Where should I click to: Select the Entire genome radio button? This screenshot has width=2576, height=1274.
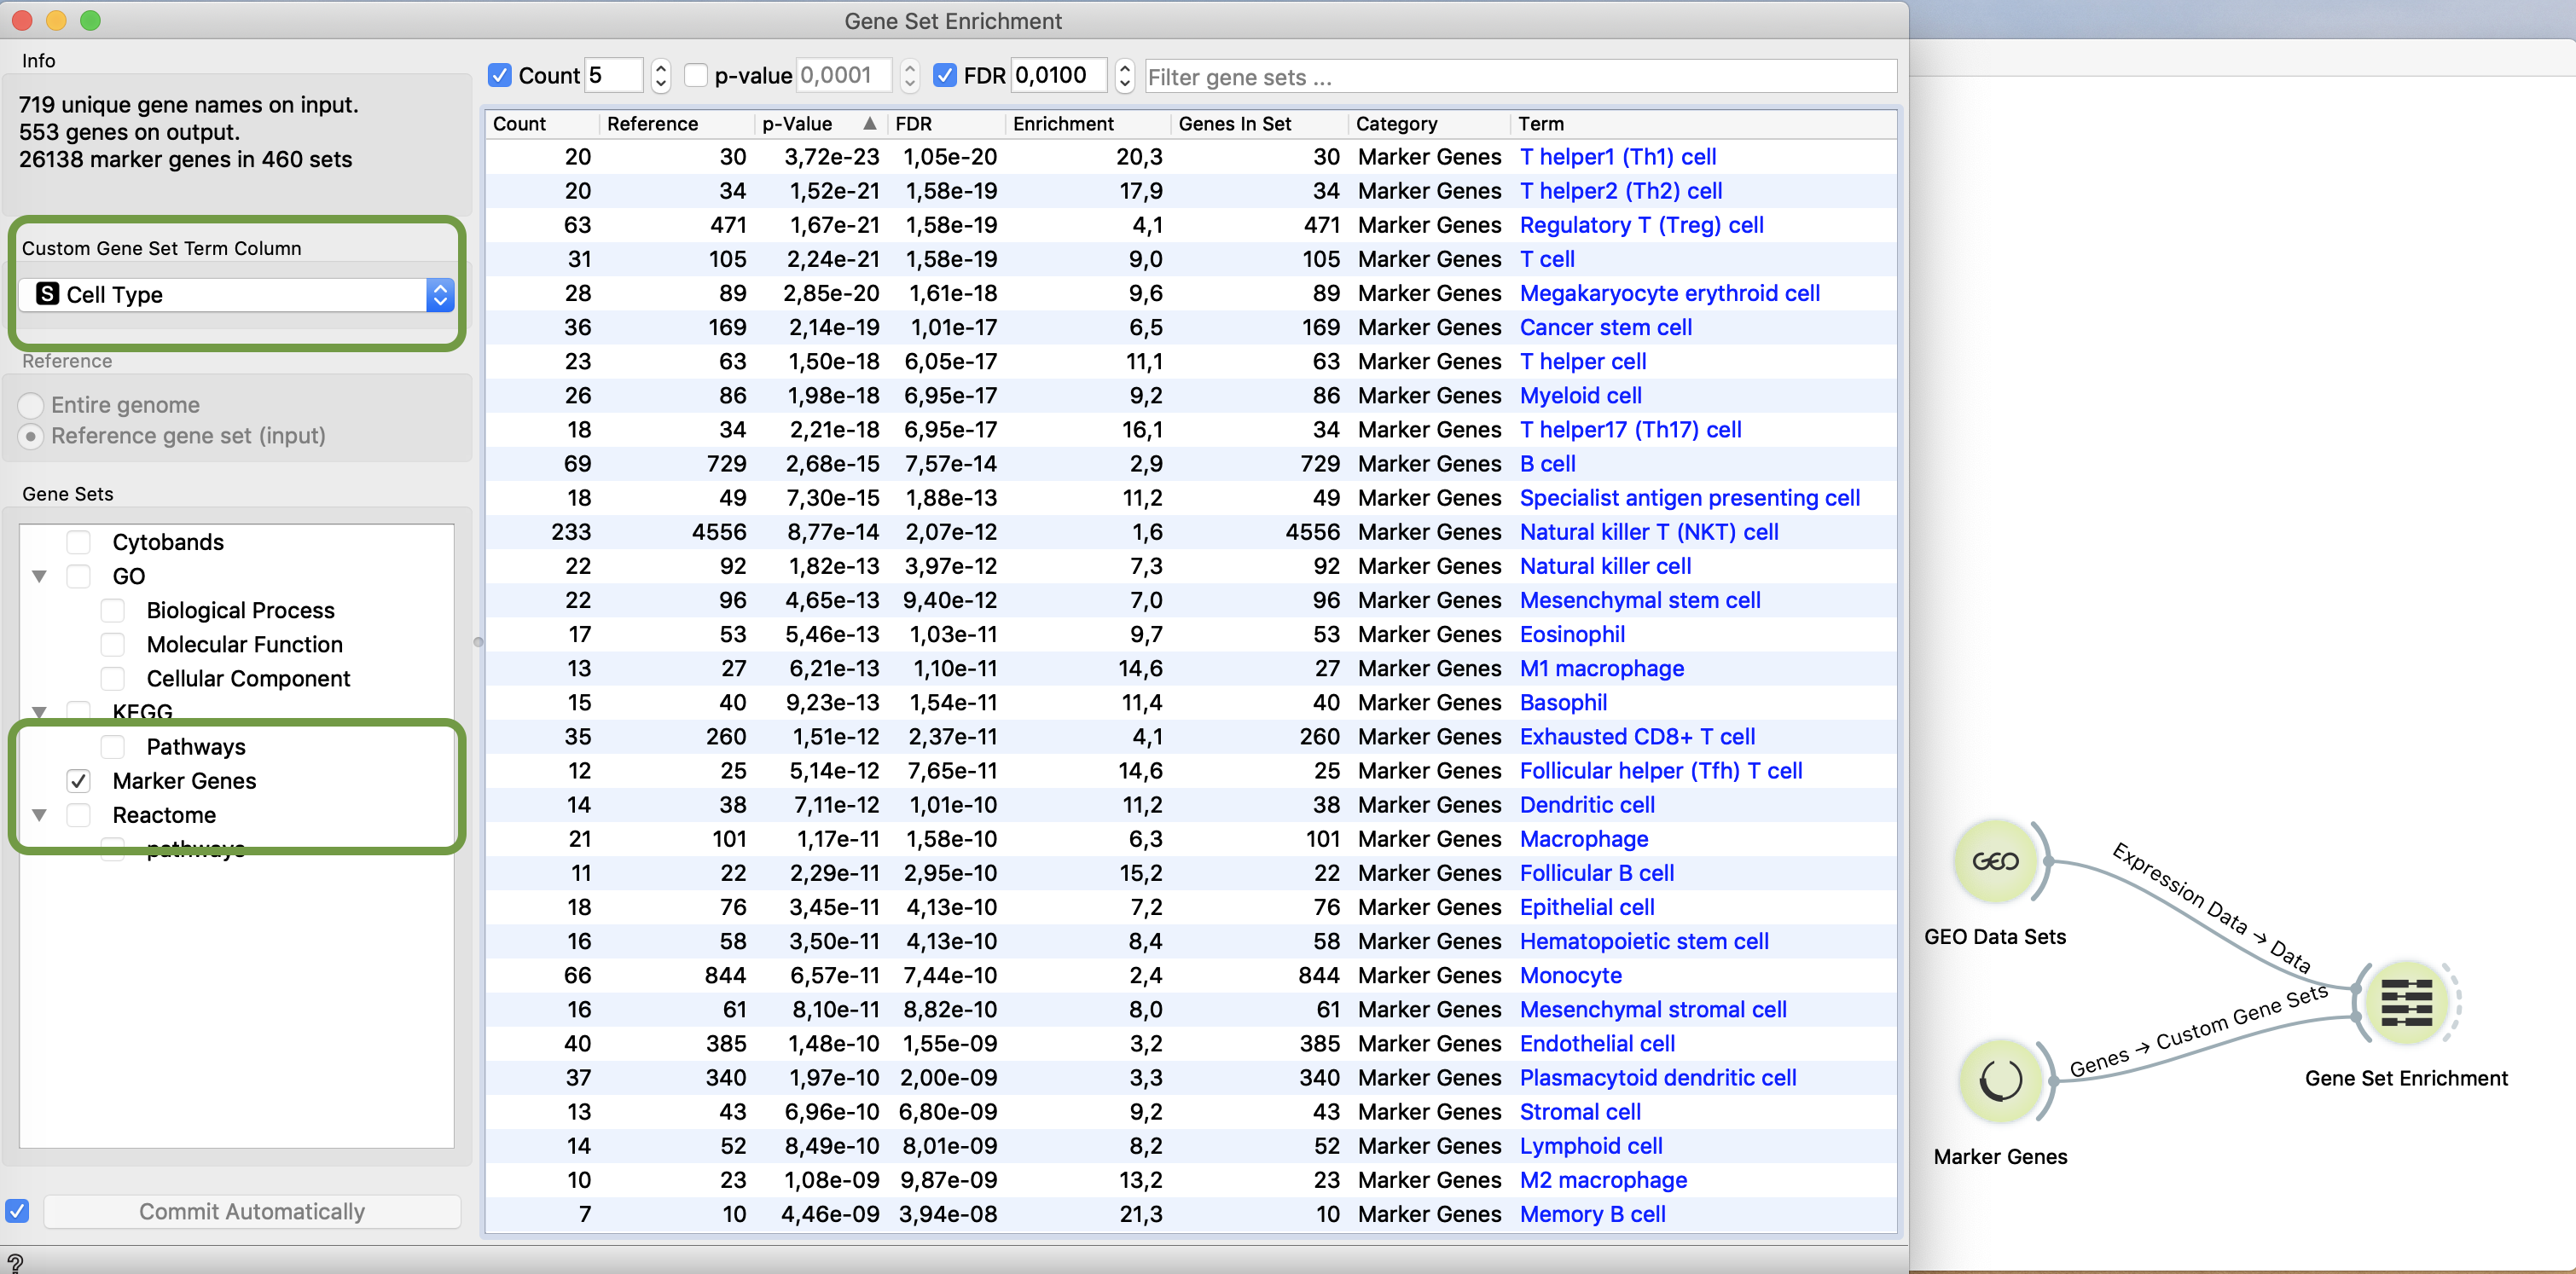click(31, 405)
